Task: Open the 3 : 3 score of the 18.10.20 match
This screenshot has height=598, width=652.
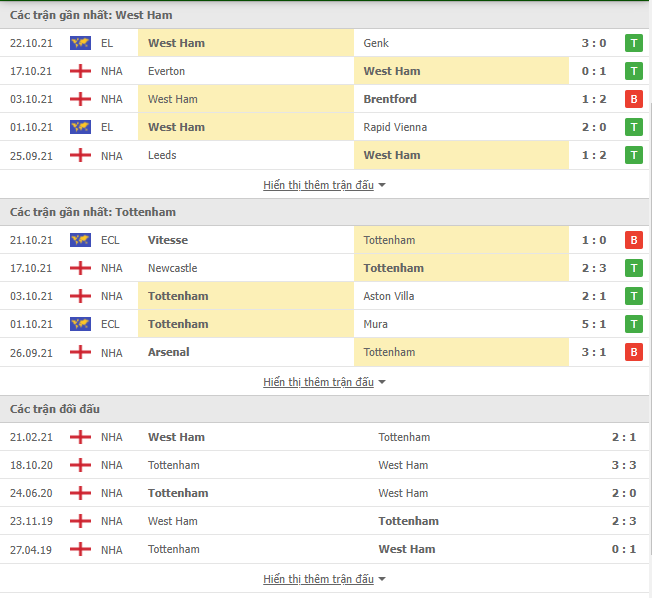Action: (x=624, y=465)
